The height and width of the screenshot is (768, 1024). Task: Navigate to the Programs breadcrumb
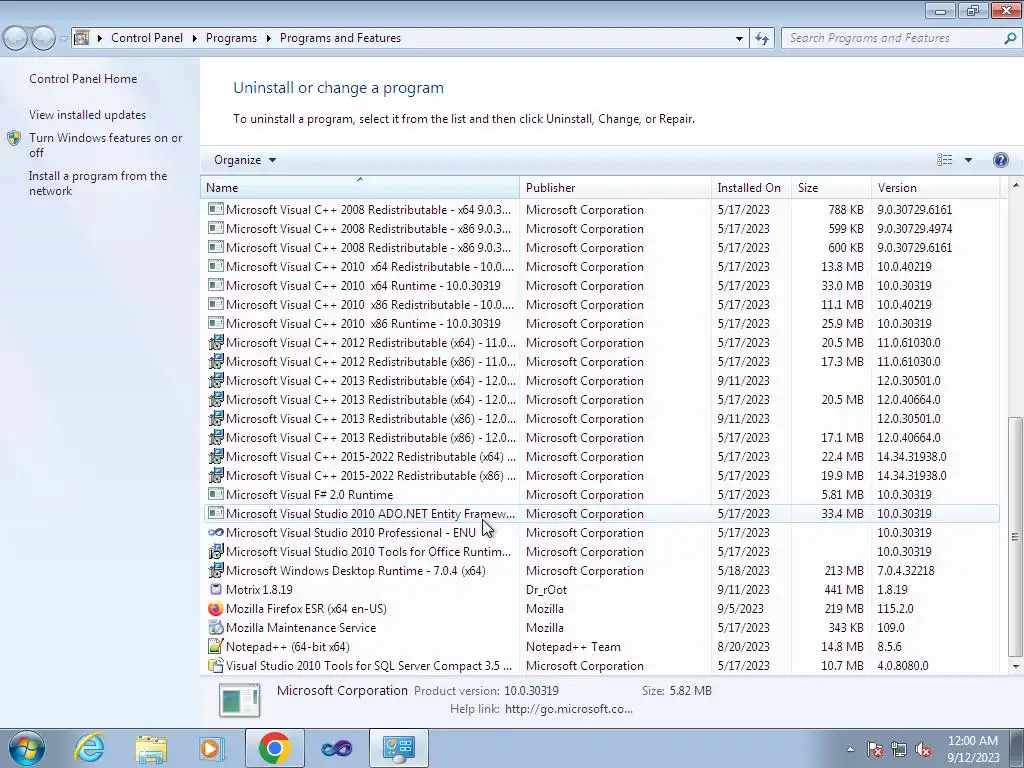(231, 39)
